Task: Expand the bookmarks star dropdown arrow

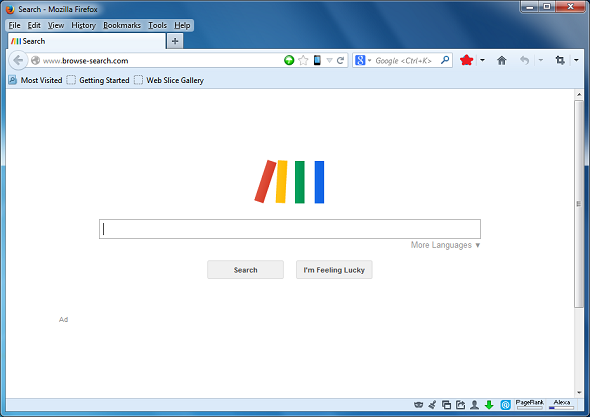Action: pyautogui.click(x=482, y=60)
